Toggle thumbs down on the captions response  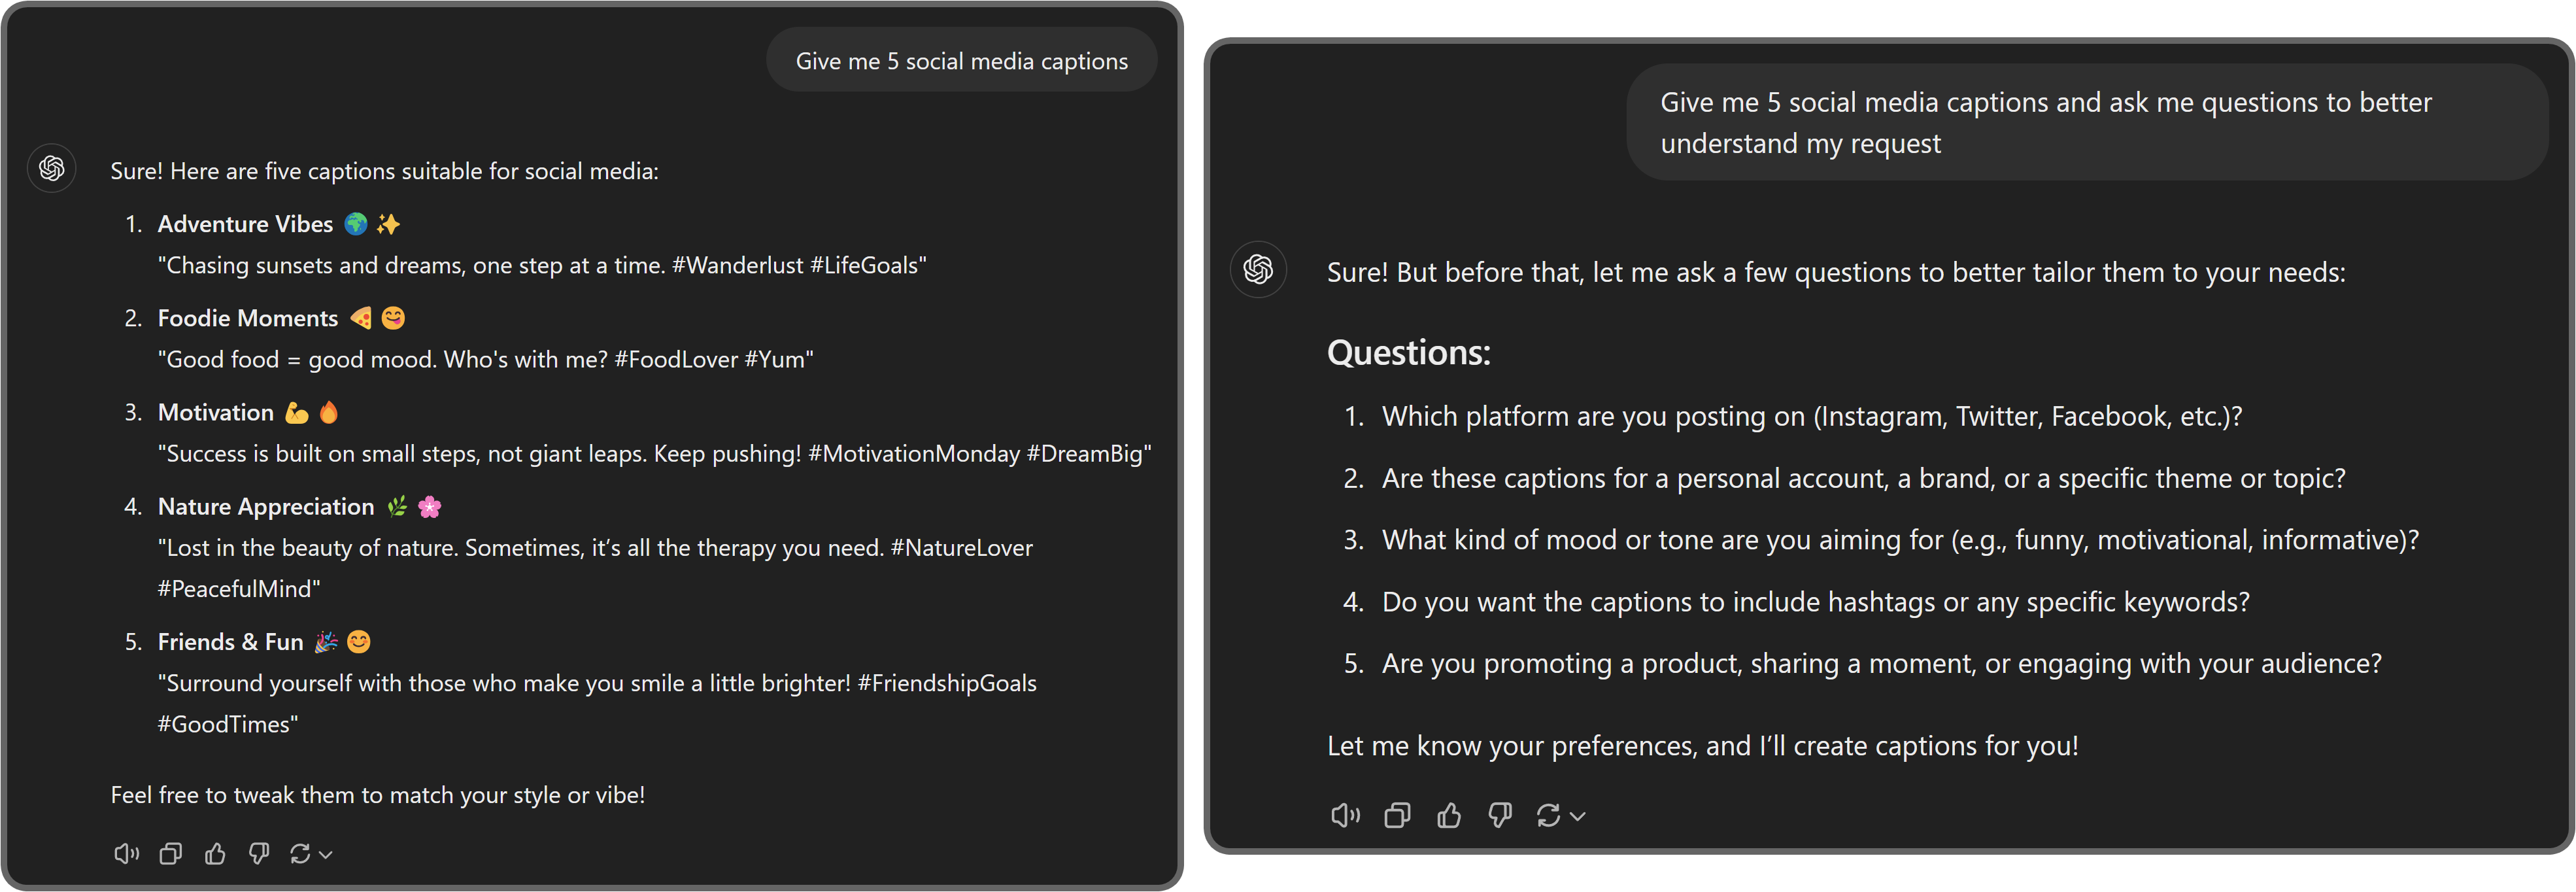pos(258,853)
